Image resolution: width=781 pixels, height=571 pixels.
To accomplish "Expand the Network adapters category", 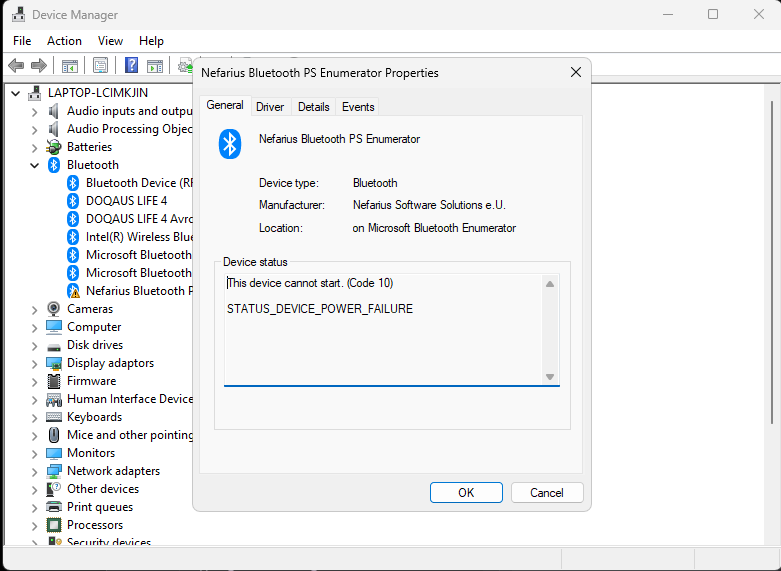I will (34, 472).
